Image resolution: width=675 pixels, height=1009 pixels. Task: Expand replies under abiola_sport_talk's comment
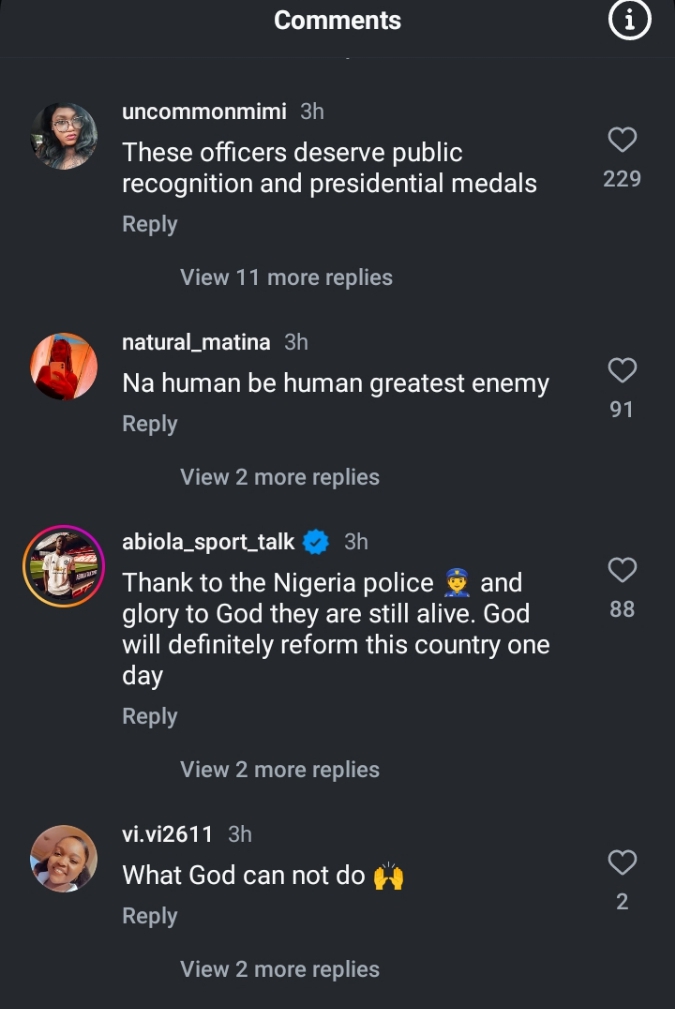point(280,769)
